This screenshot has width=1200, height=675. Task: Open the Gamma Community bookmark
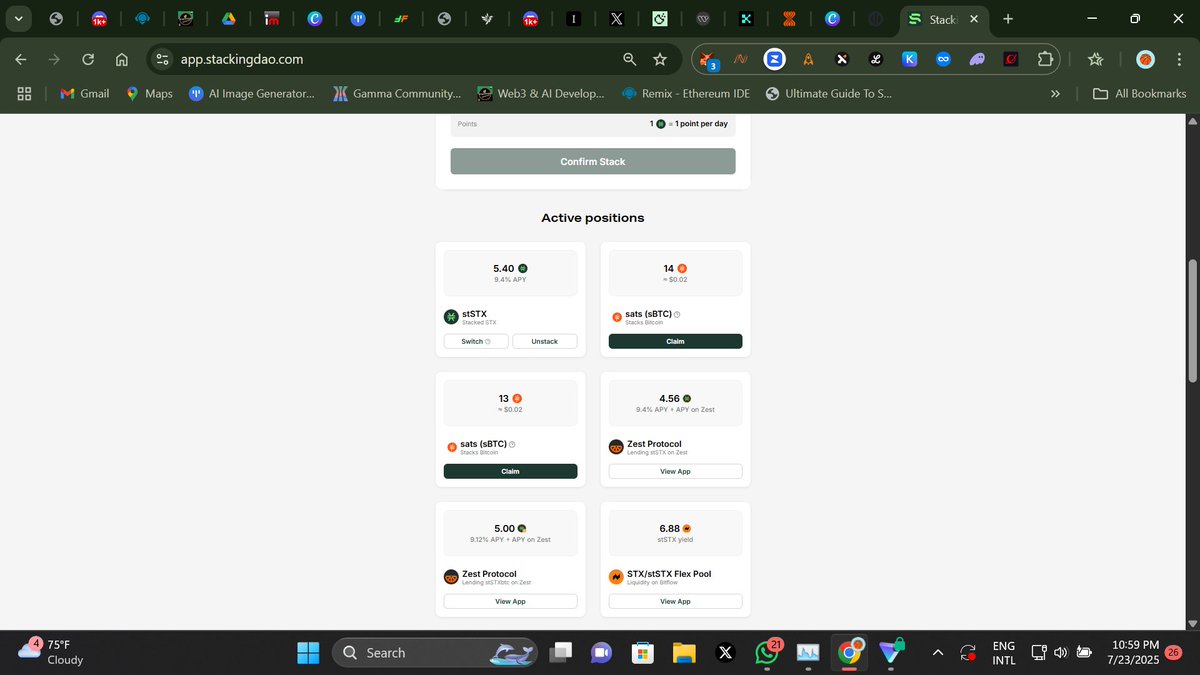pyautogui.click(x=397, y=93)
